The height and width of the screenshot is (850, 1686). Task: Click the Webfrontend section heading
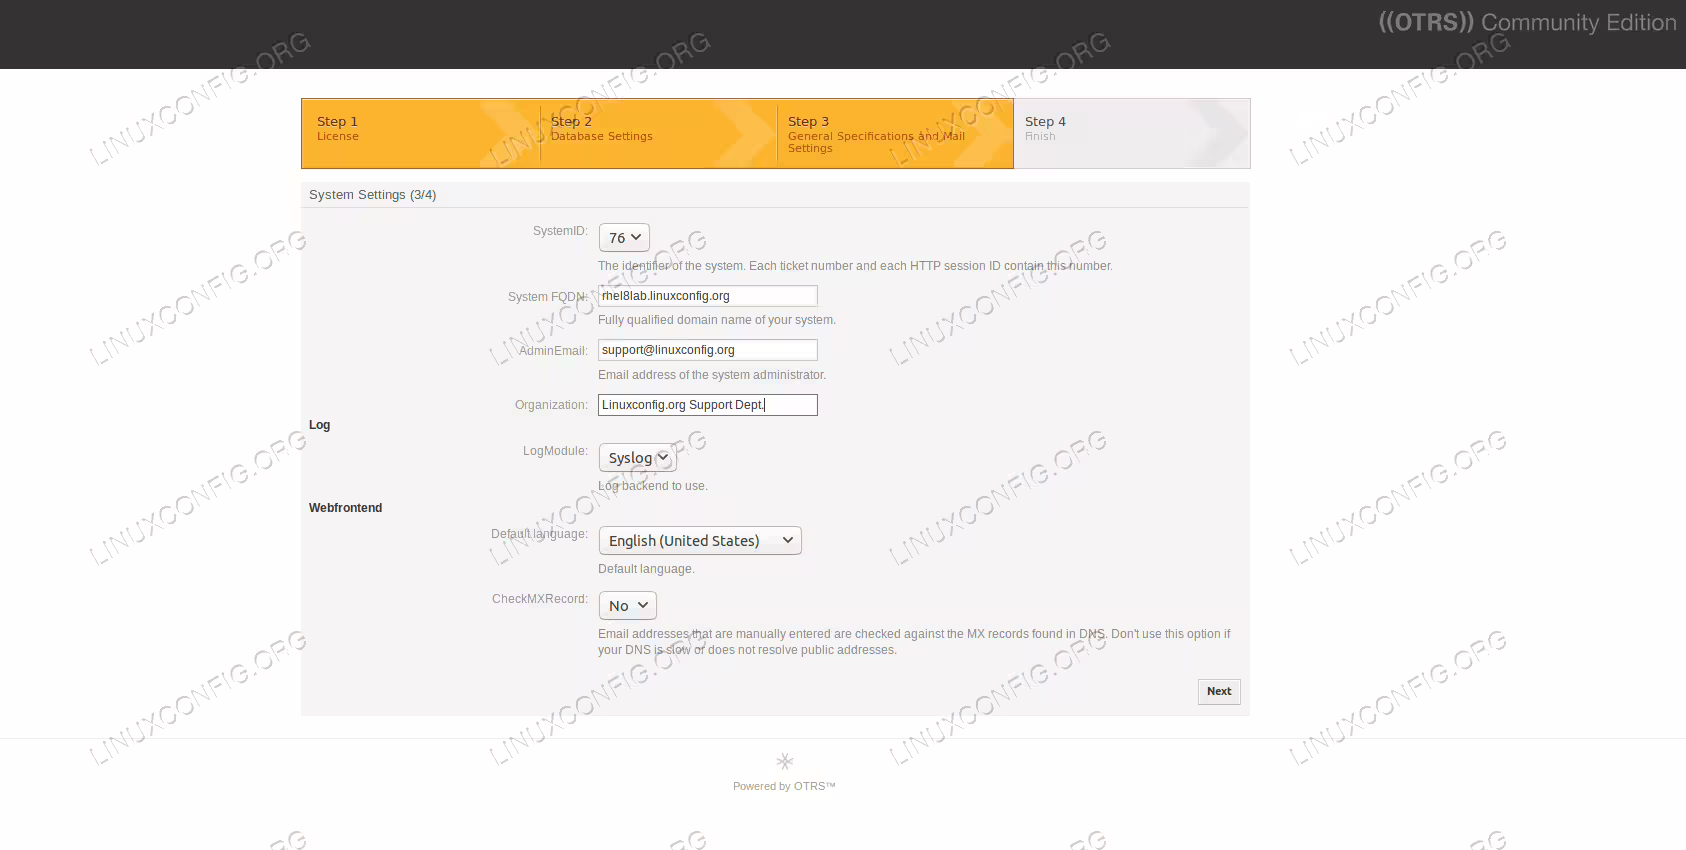pos(345,508)
